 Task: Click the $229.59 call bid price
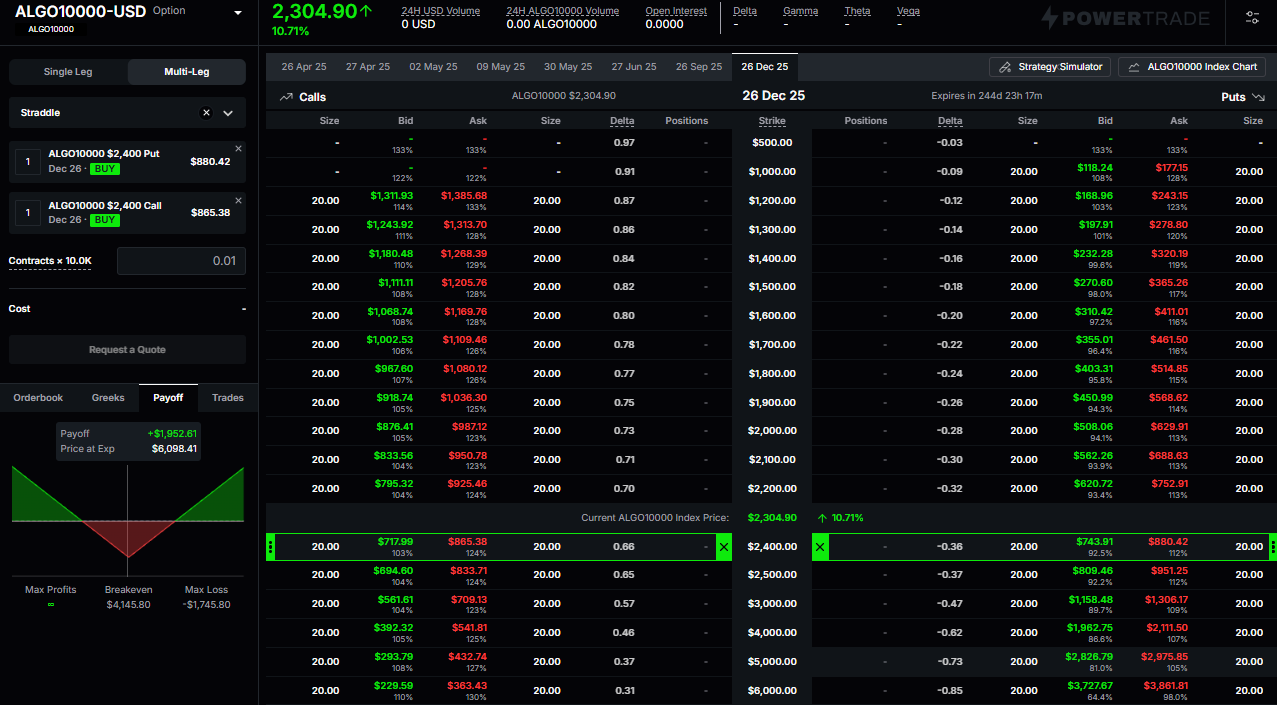pos(394,686)
